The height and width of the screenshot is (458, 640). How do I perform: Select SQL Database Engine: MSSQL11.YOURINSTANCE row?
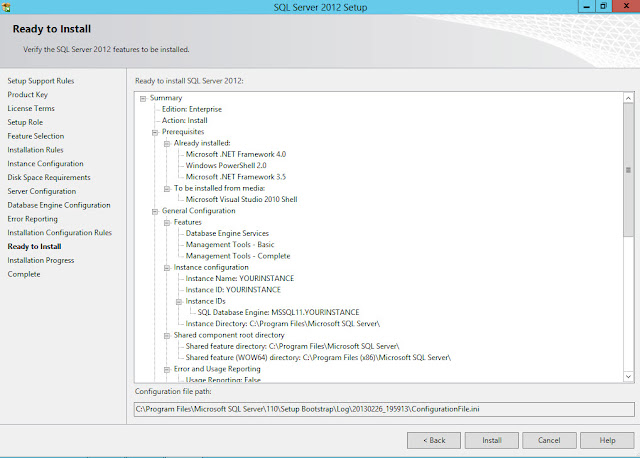[278, 312]
